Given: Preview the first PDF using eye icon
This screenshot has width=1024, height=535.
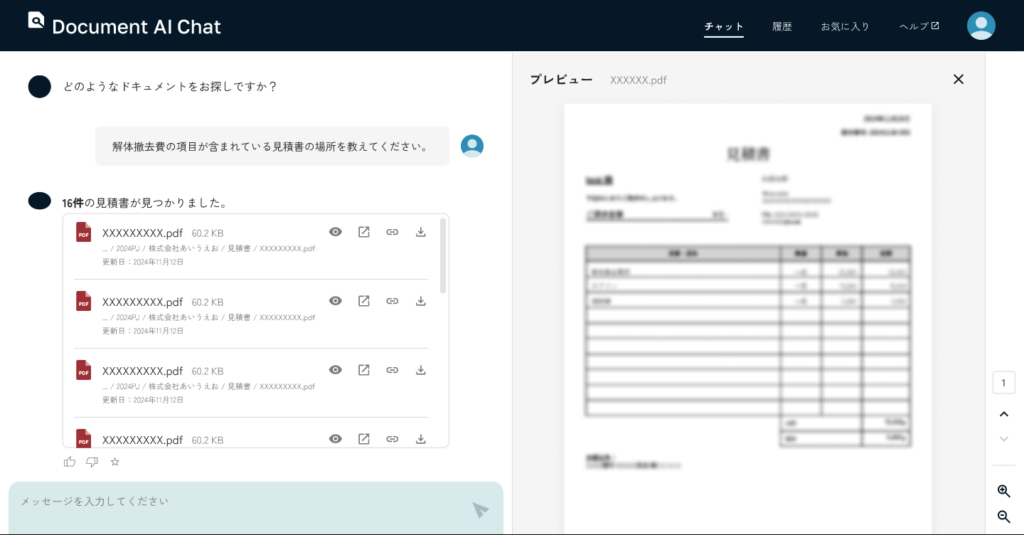Looking at the screenshot, I should tap(336, 232).
